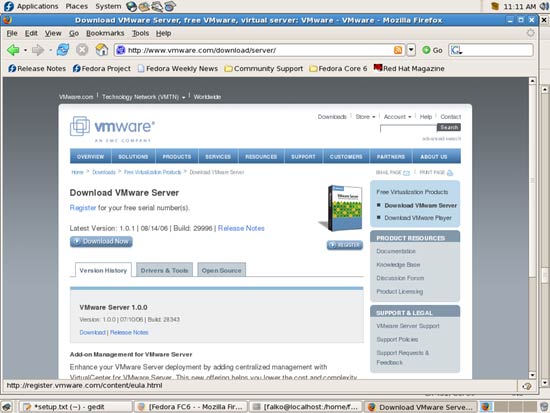Click the Download Now button
The image size is (550, 413).
[x=101, y=241]
